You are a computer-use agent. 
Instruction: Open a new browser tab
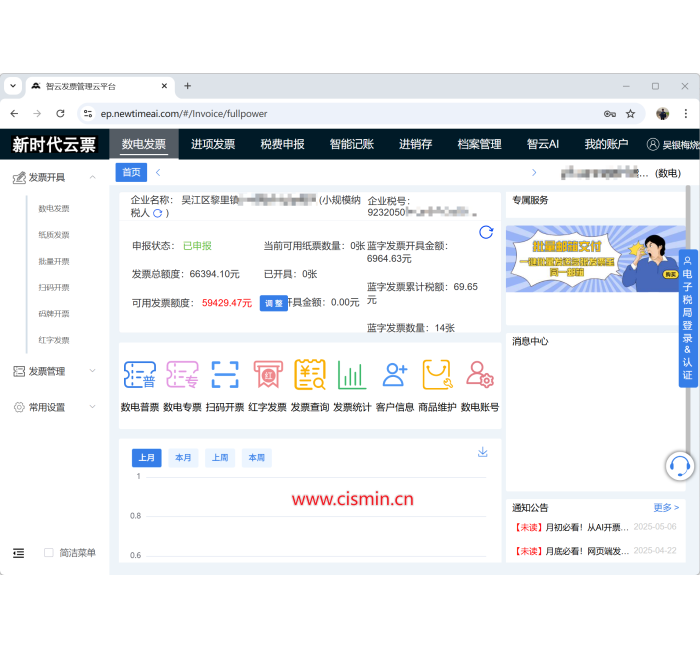point(188,86)
